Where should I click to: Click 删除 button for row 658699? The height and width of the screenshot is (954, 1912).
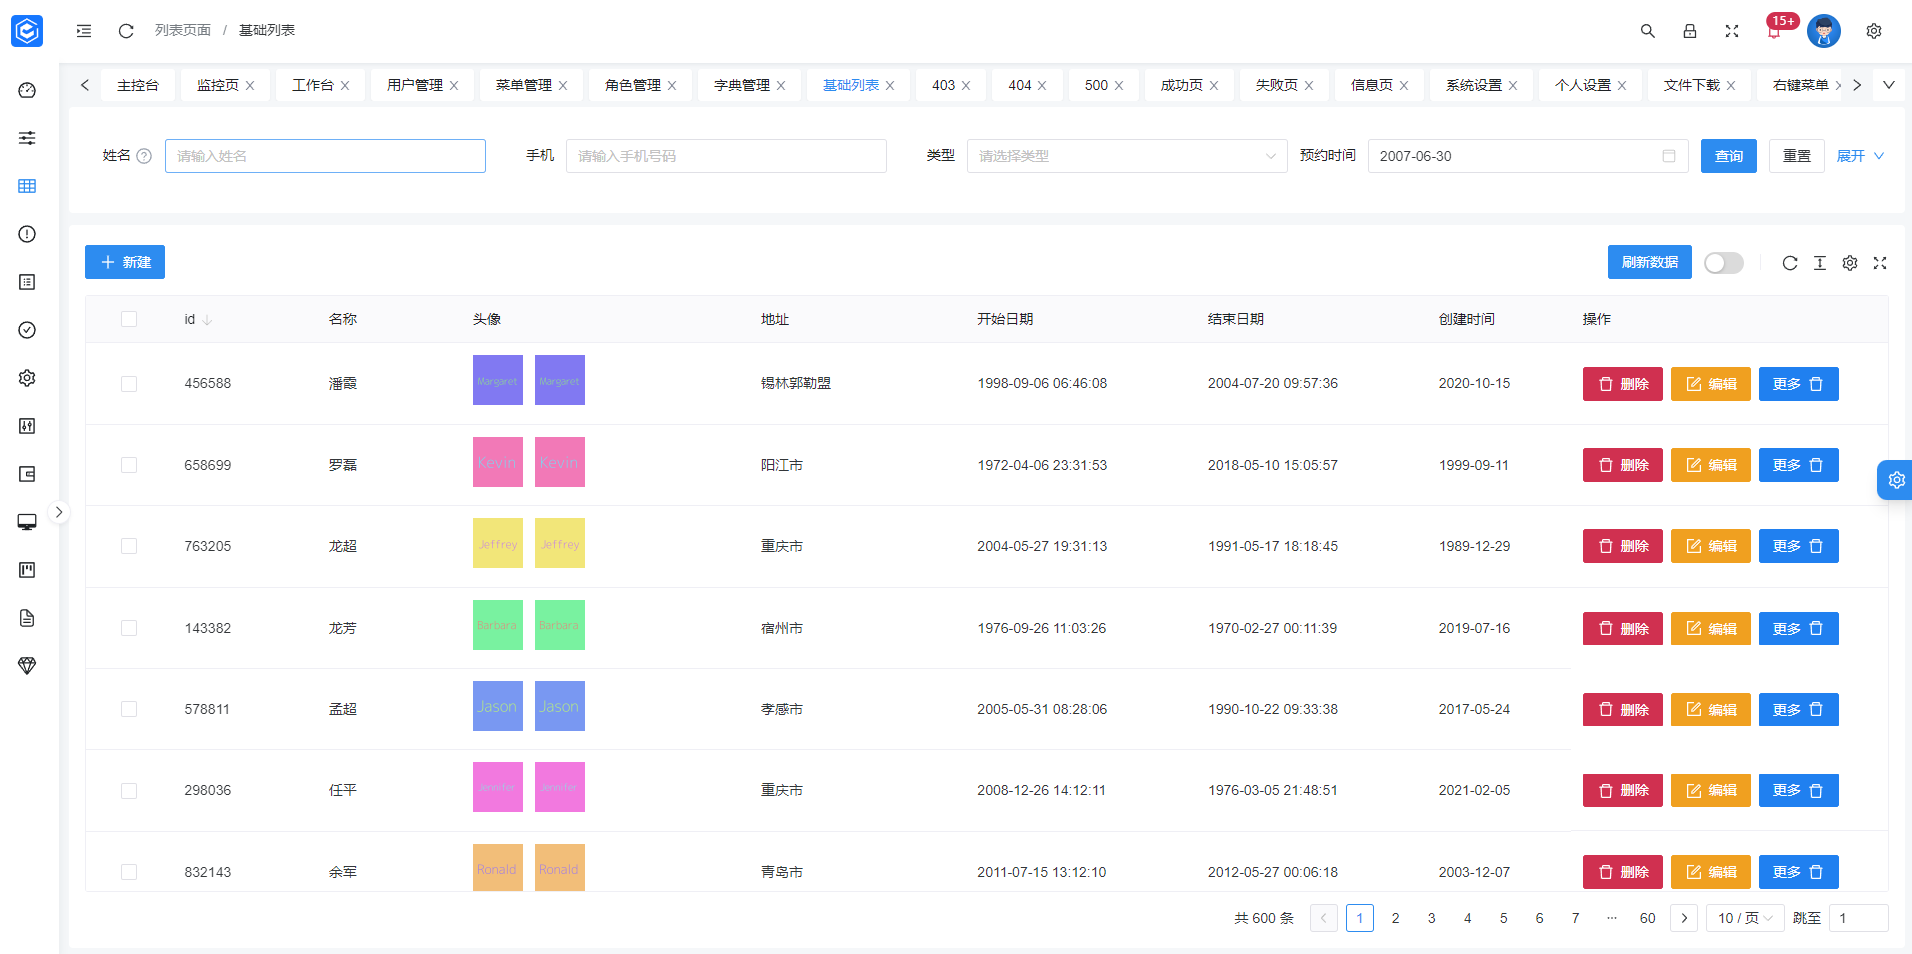tap(1623, 465)
